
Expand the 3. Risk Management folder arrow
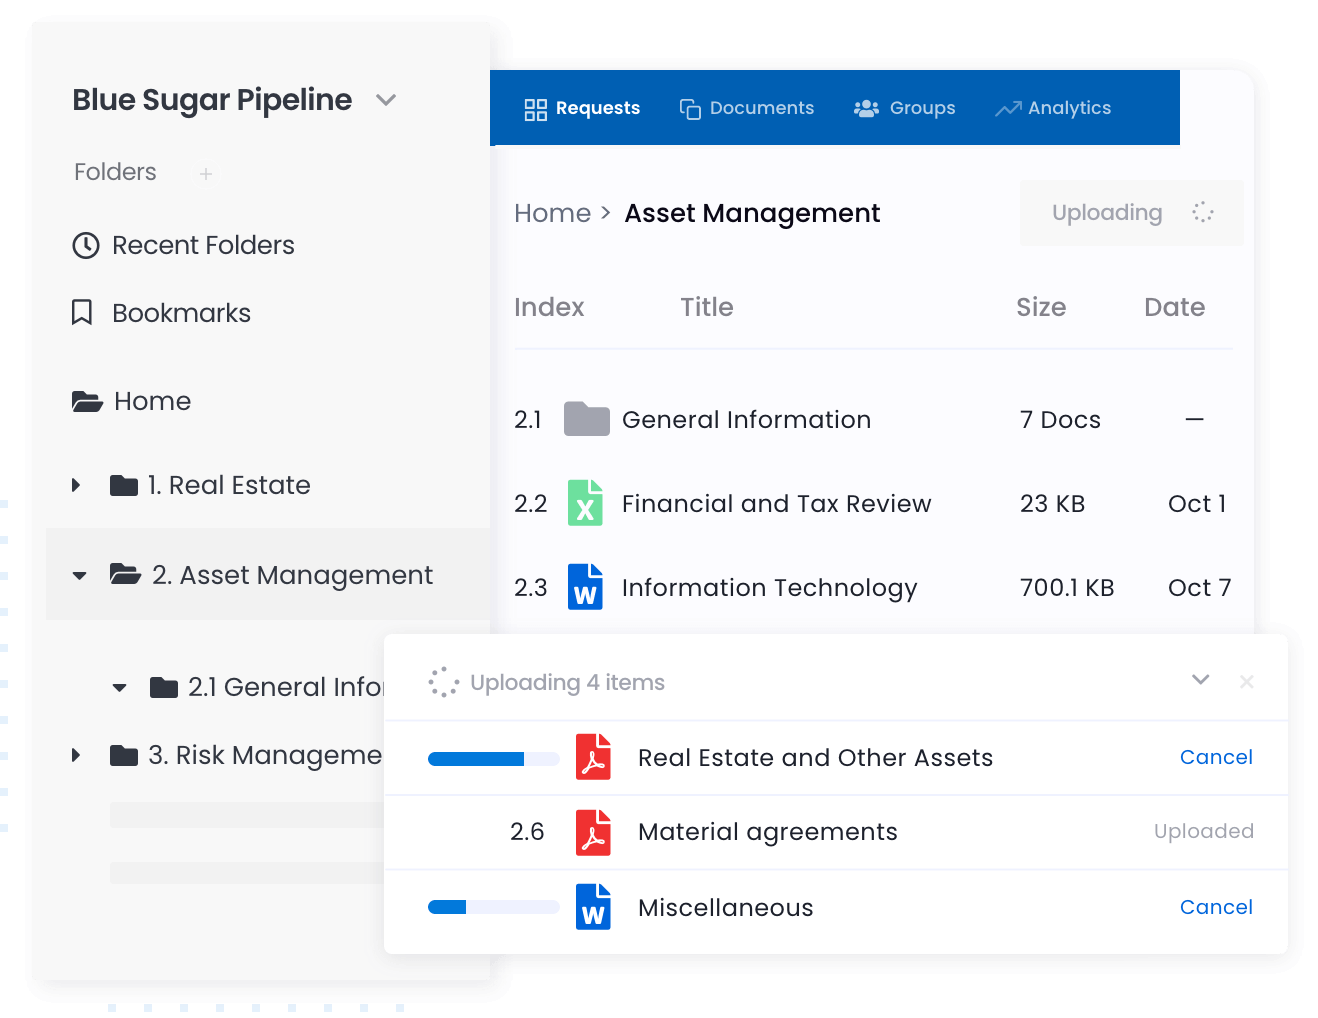pyautogui.click(x=76, y=755)
